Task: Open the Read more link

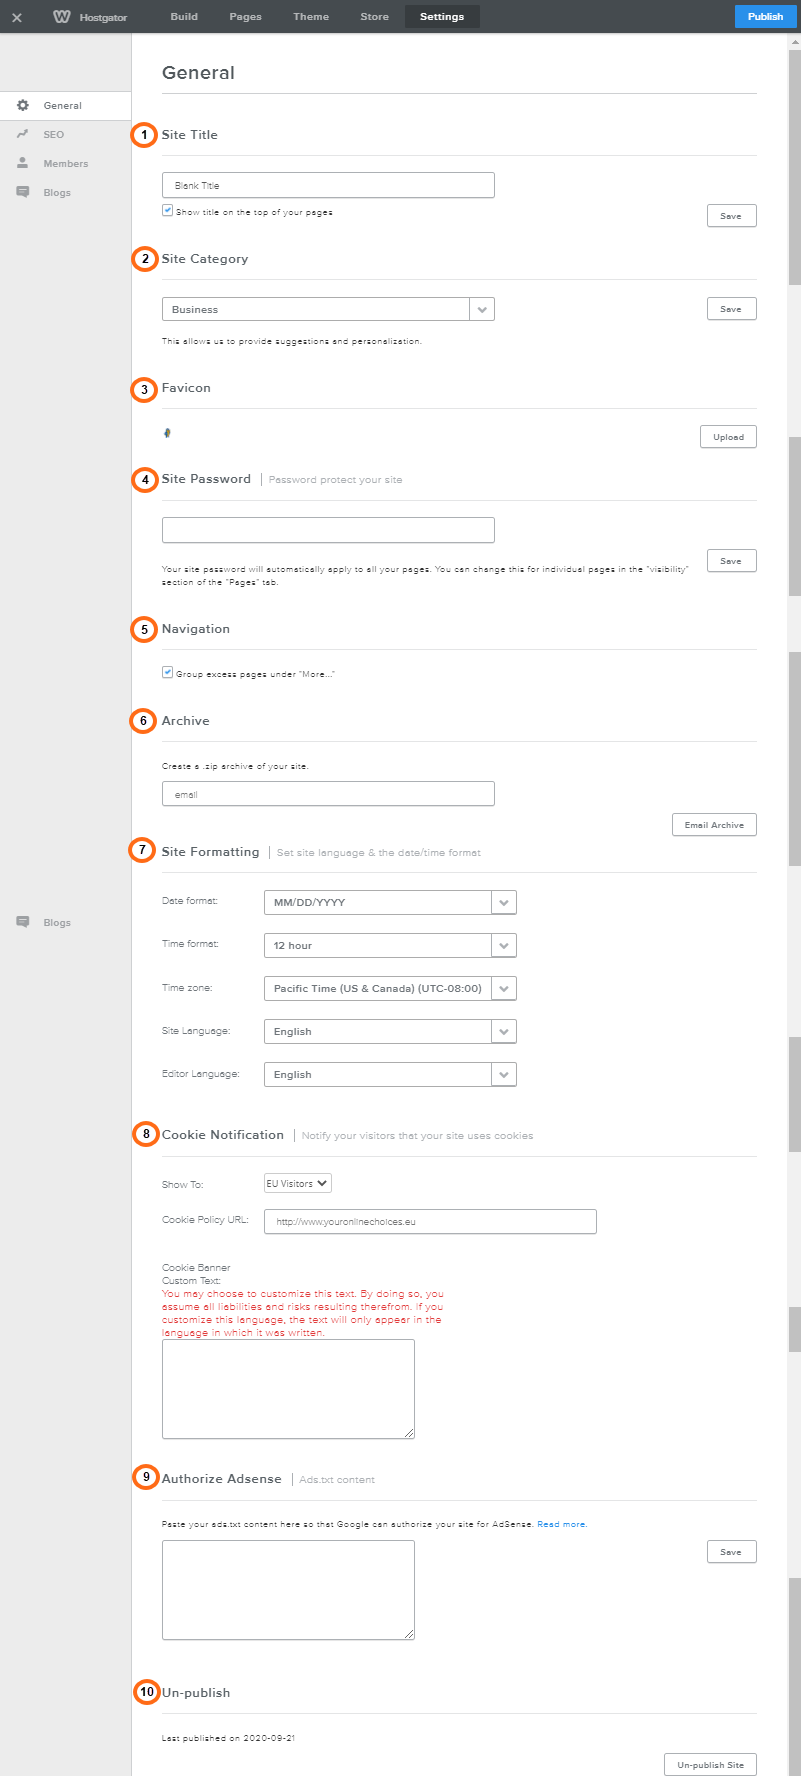Action: click(x=562, y=1524)
